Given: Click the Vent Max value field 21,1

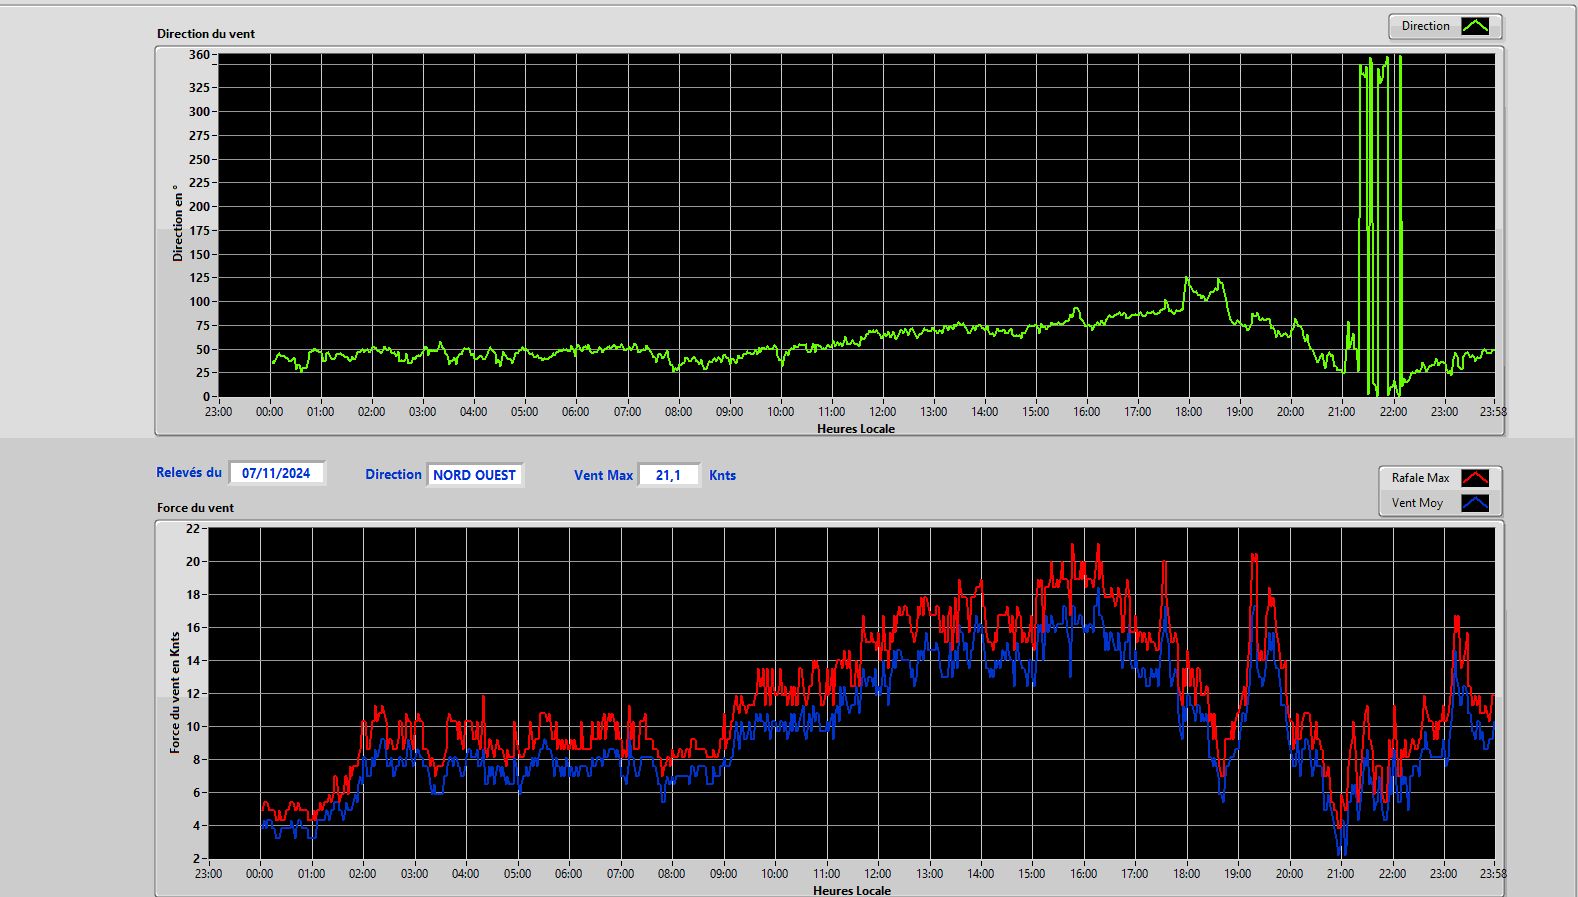Looking at the screenshot, I should click(668, 475).
